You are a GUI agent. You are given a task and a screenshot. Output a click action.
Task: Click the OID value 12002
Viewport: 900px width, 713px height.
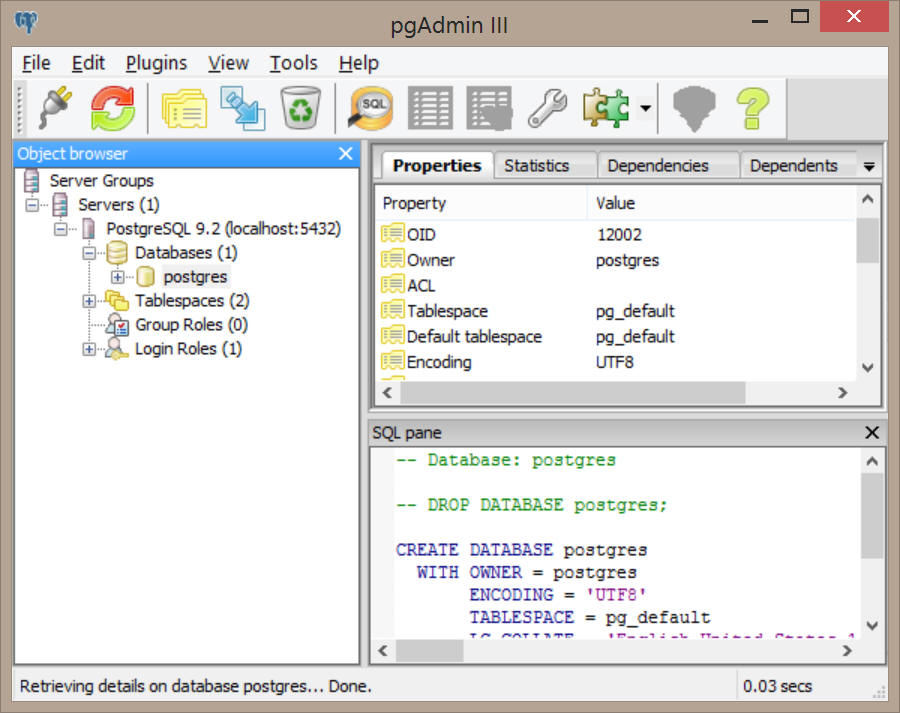pyautogui.click(x=619, y=234)
